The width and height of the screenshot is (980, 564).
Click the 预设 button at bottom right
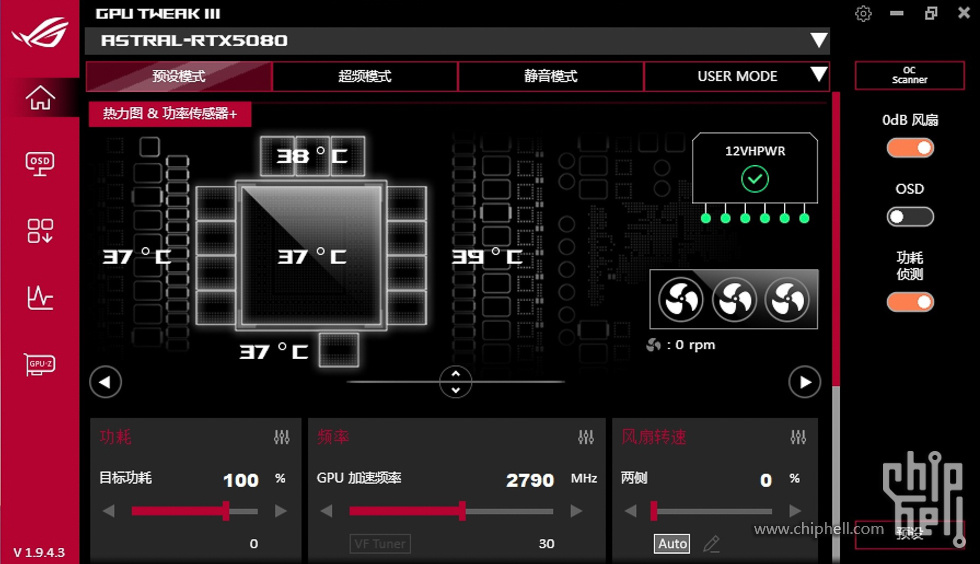tap(909, 534)
